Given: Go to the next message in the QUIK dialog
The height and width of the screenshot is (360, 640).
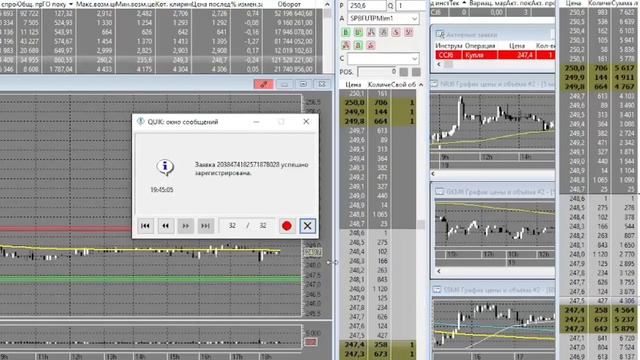Looking at the screenshot, I should click(x=185, y=226).
